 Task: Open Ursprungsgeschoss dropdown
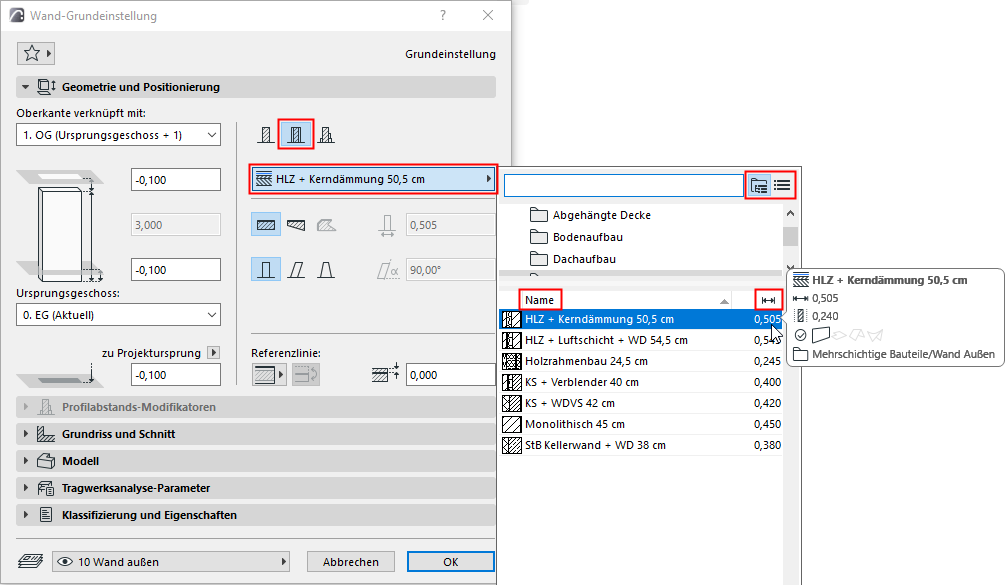[x=119, y=315]
